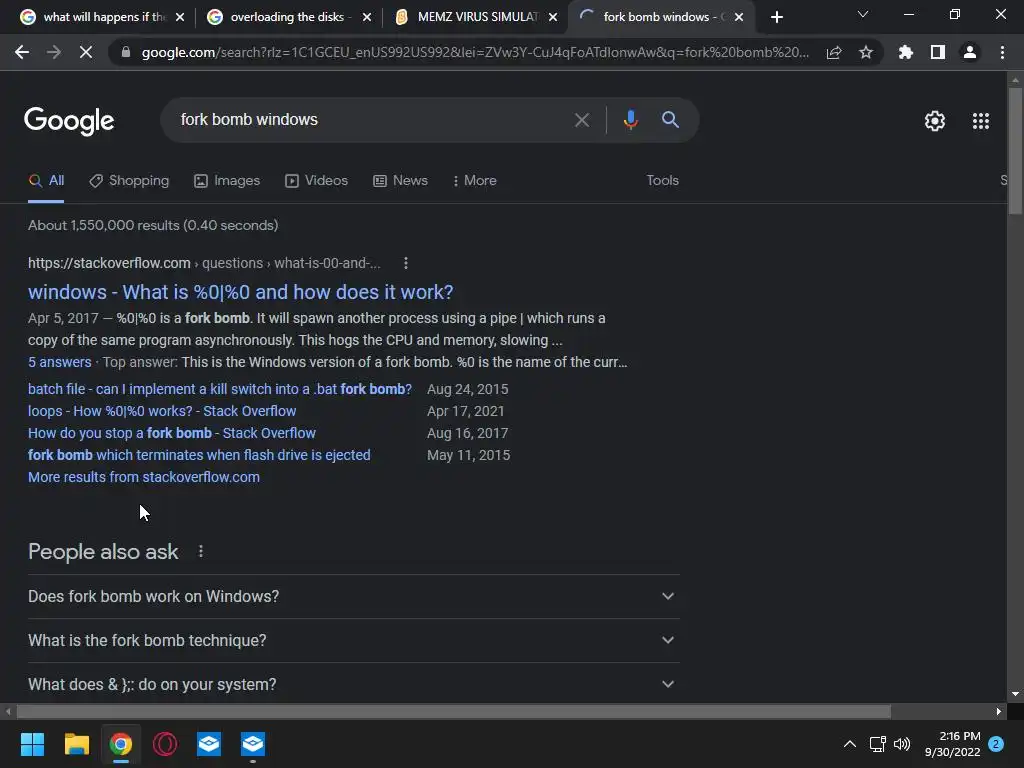Close the 'overloading the disks' tab
Viewport: 1024px width, 768px height.
click(367, 17)
